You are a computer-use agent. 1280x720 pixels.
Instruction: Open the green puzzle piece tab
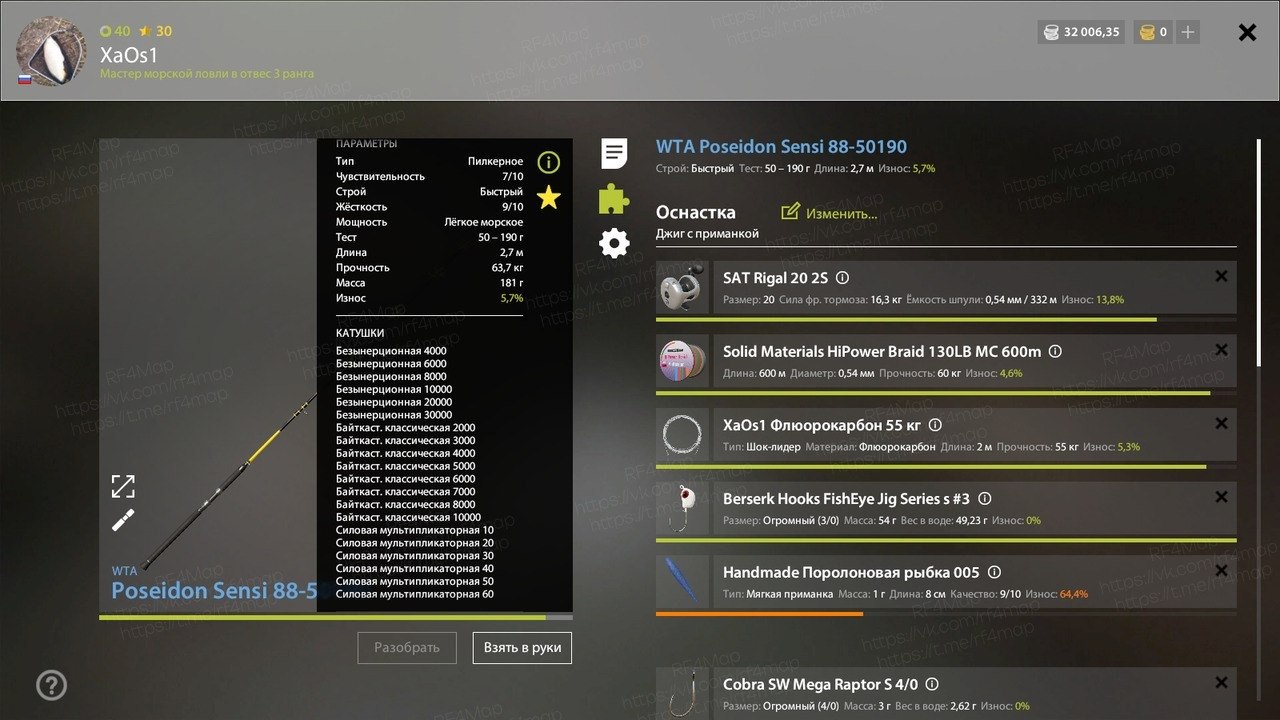tap(614, 199)
